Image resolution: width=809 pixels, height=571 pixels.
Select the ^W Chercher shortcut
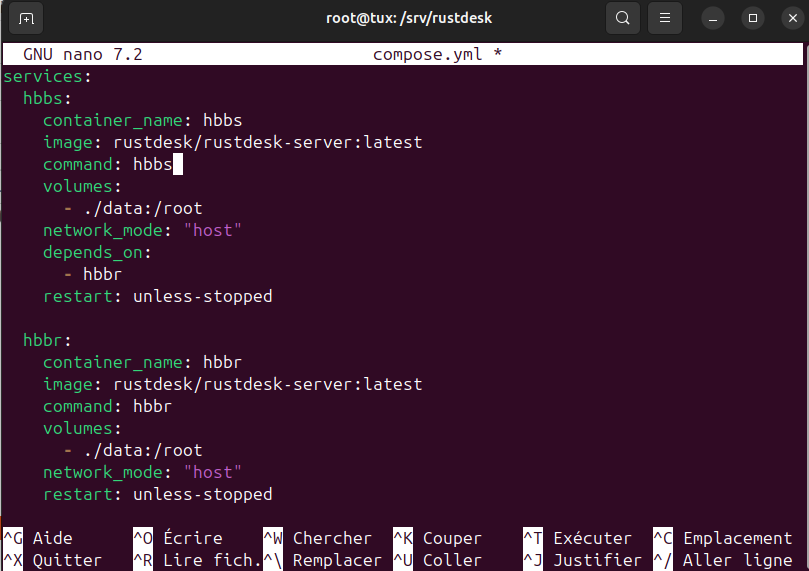[x=317, y=538]
